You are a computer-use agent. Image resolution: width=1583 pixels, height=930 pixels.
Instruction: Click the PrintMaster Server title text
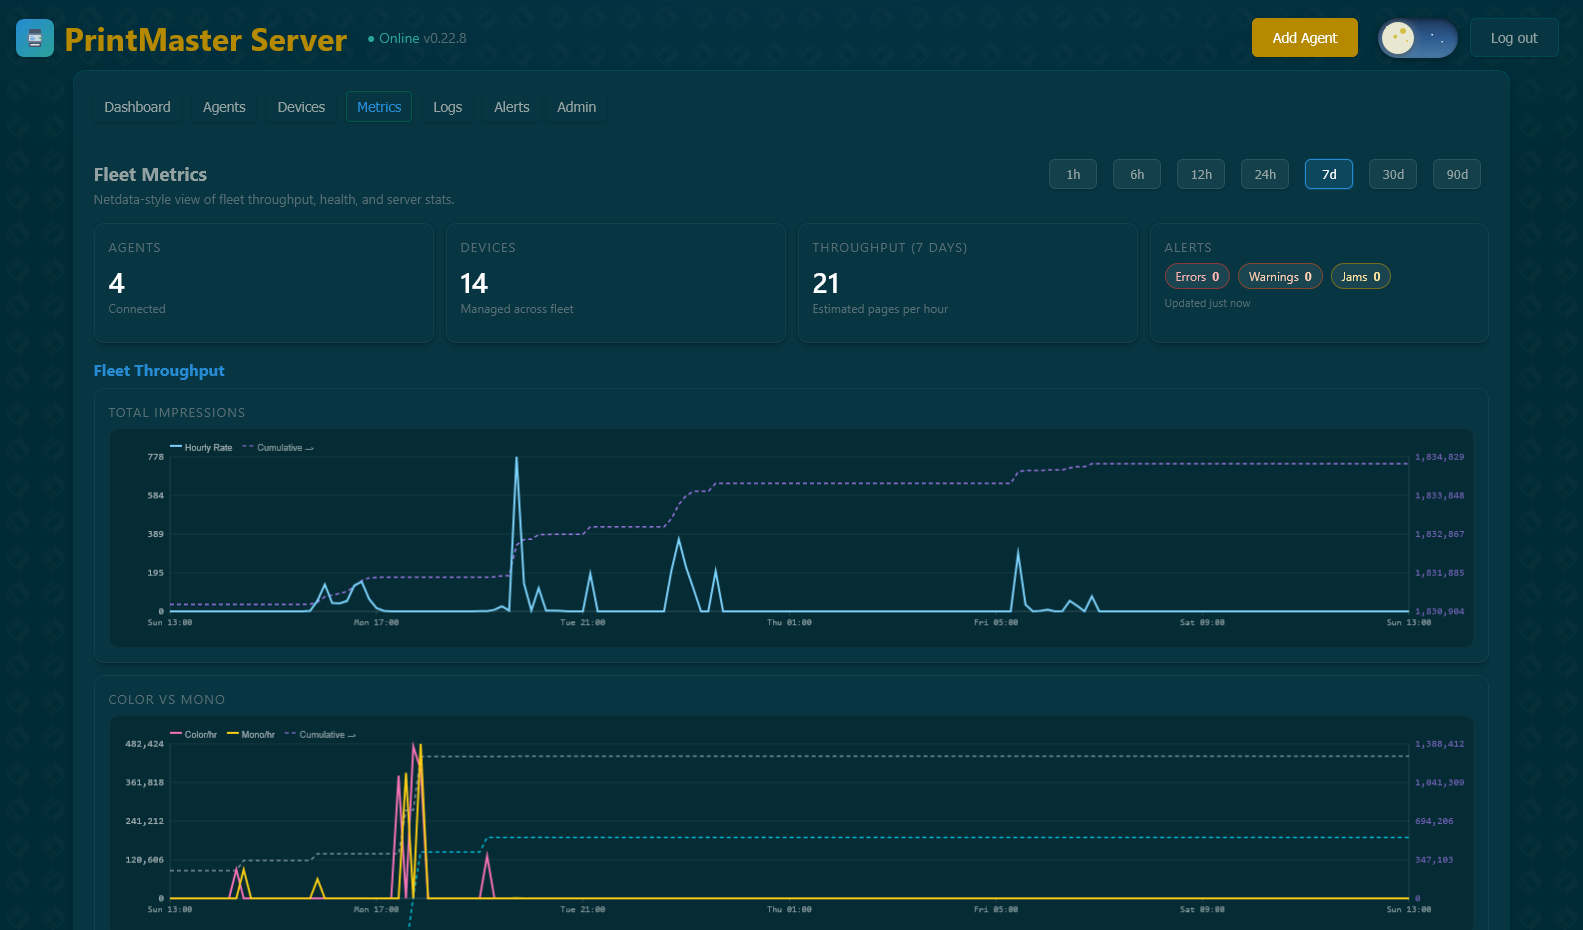click(206, 39)
